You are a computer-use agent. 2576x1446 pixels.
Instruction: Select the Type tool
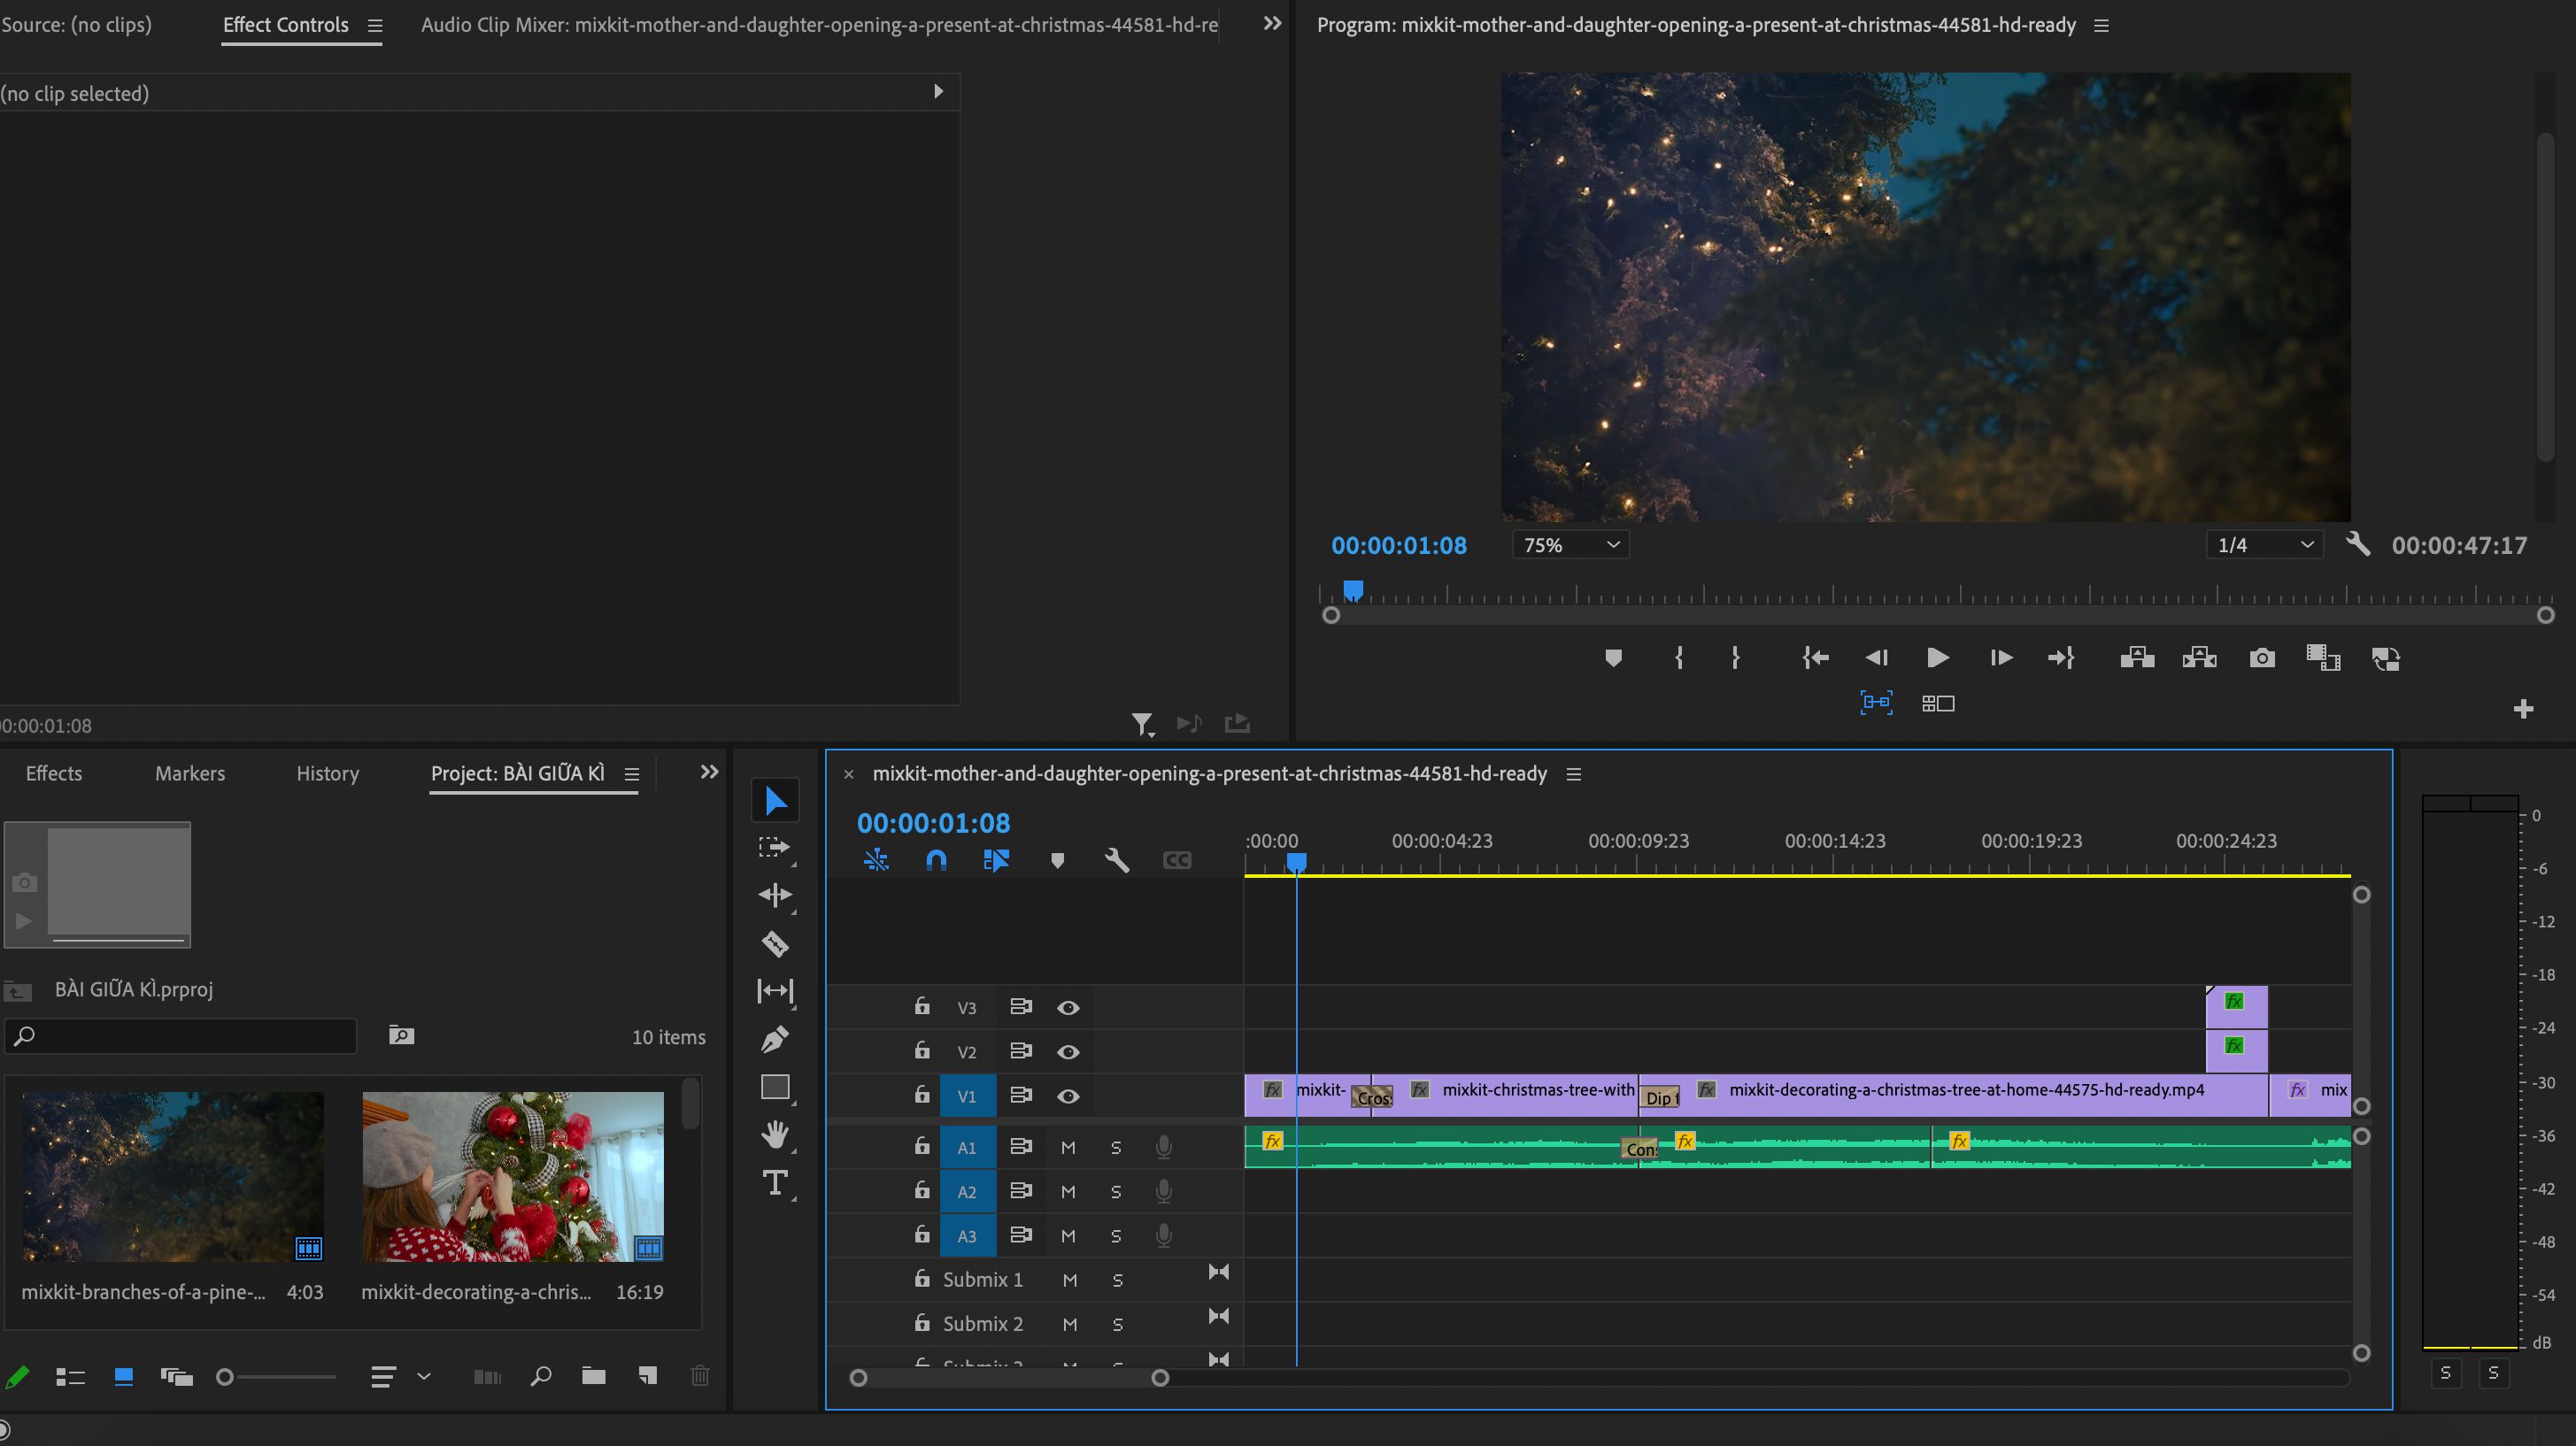pyautogui.click(x=775, y=1183)
